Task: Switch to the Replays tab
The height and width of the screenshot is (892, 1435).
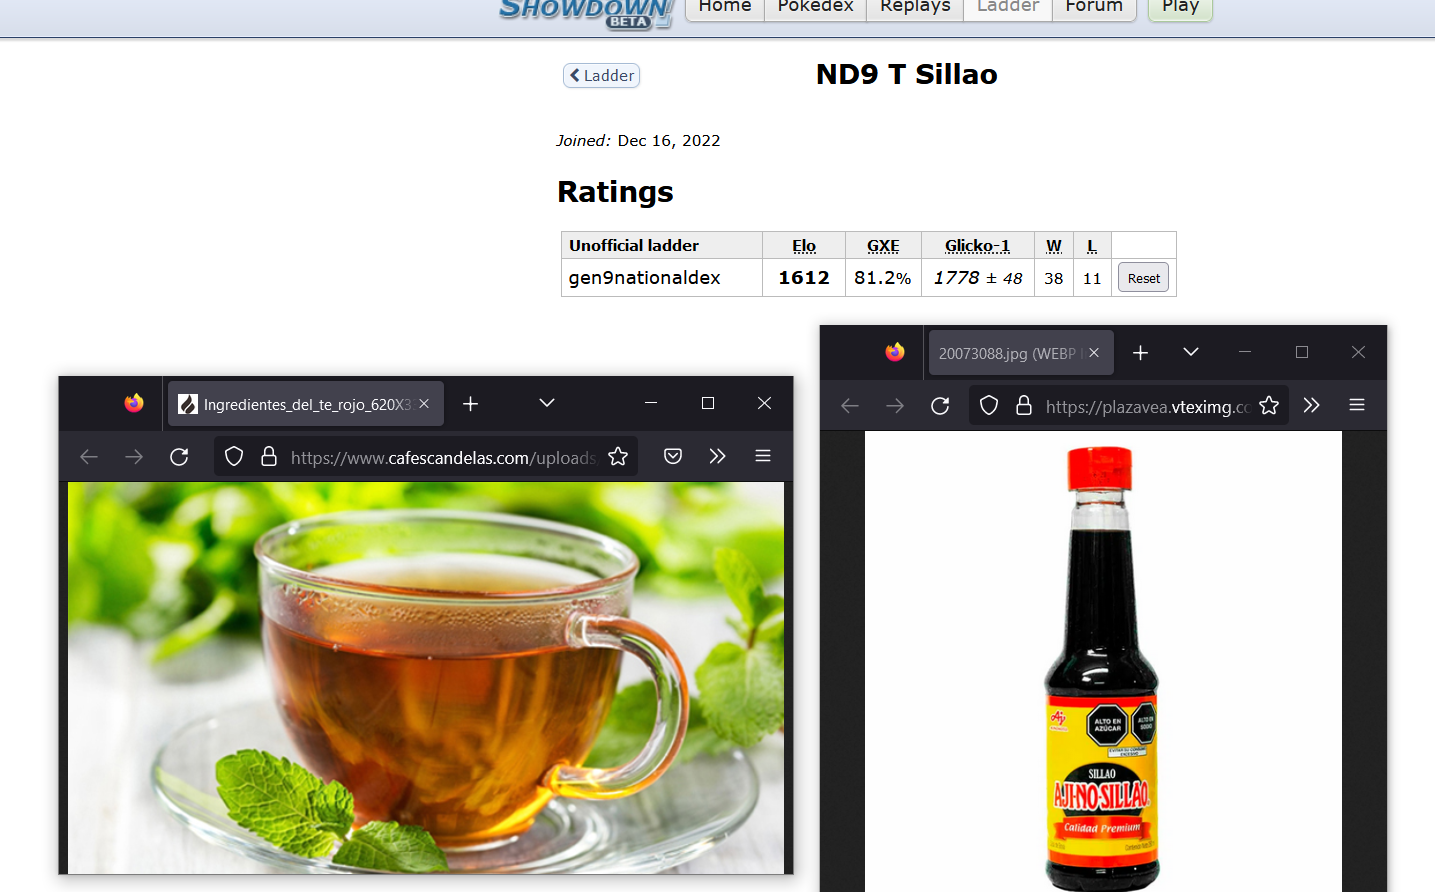Action: [915, 8]
